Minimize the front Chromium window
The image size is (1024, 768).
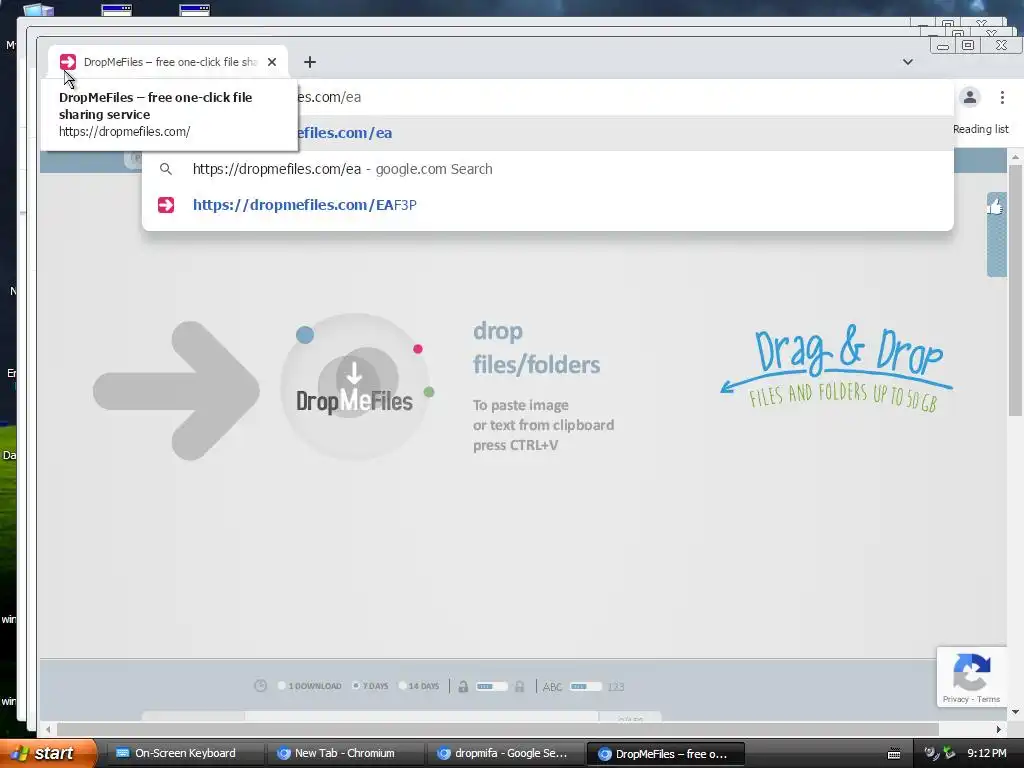coord(942,46)
